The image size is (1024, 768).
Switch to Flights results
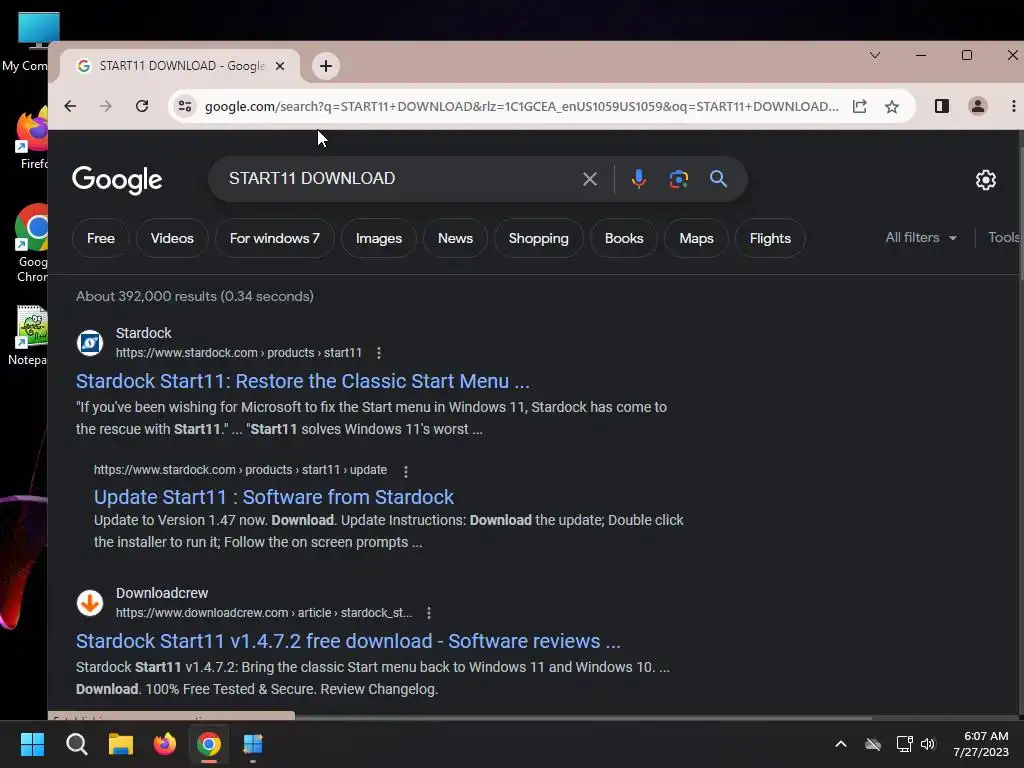click(x=770, y=238)
